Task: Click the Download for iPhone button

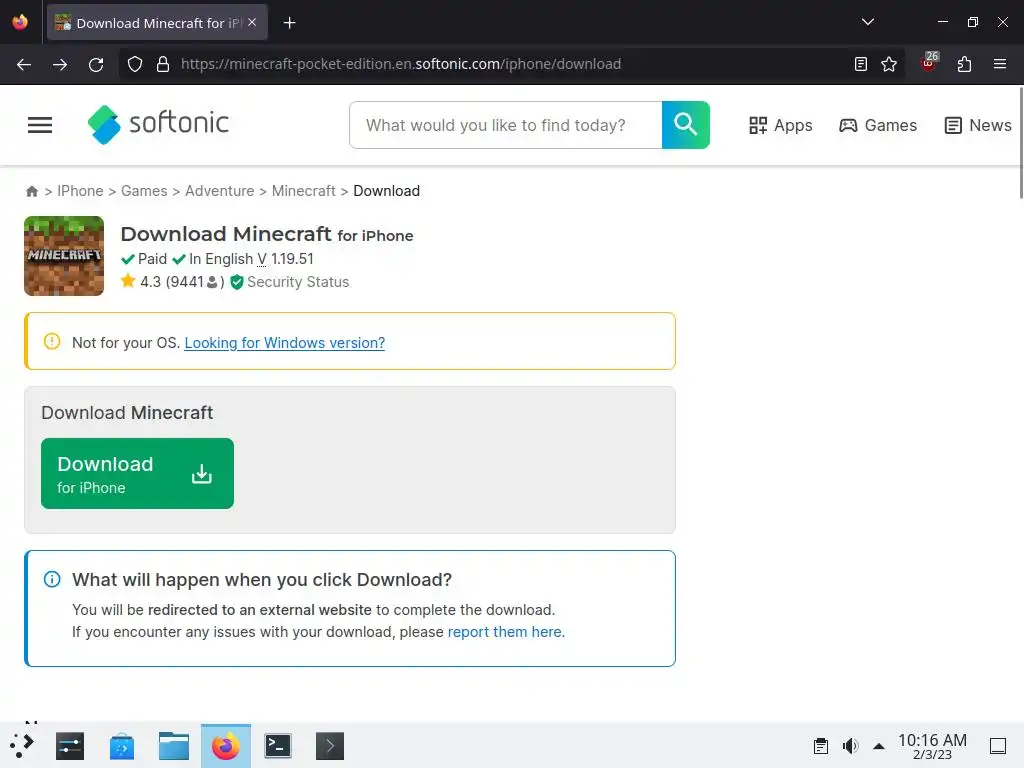Action: [x=137, y=473]
